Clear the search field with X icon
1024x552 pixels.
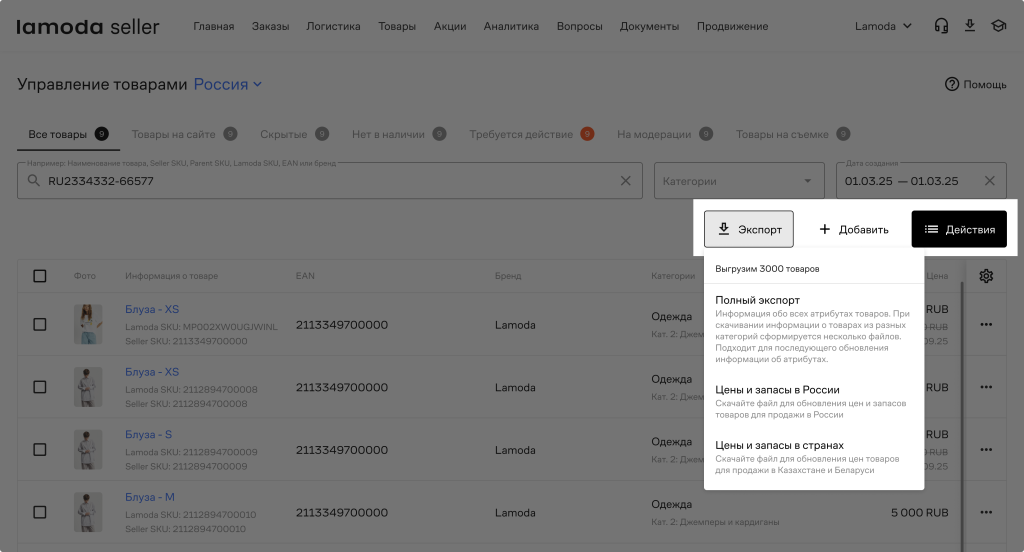[x=626, y=181]
